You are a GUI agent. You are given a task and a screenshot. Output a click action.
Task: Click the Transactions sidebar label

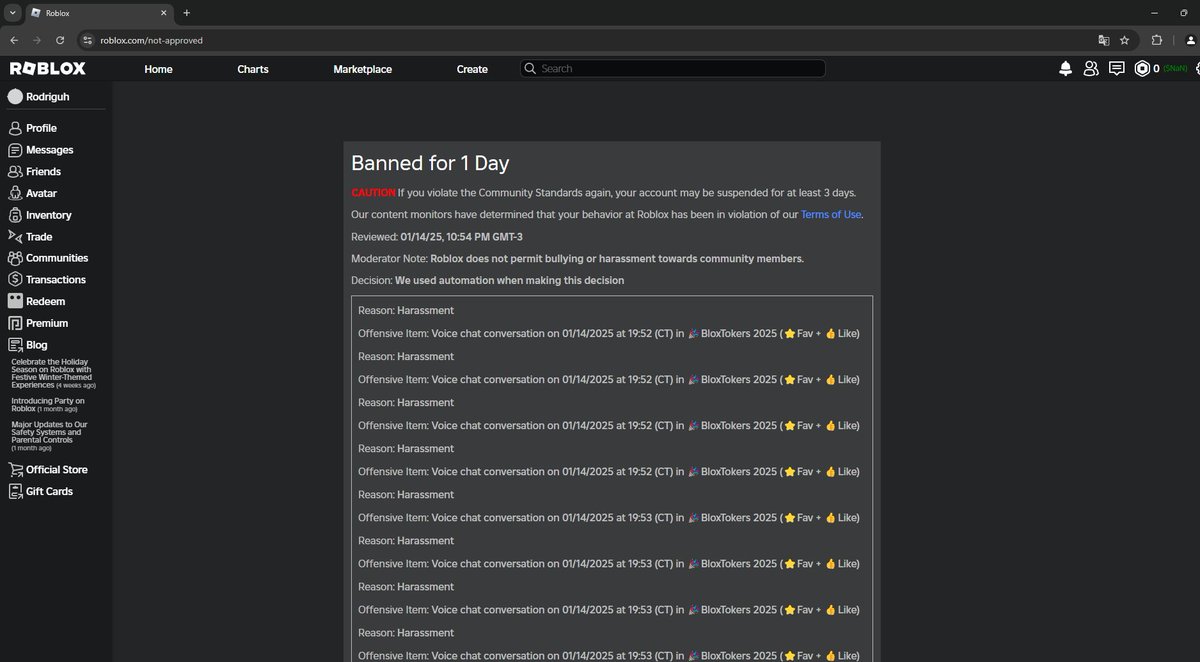pyautogui.click(x=56, y=280)
